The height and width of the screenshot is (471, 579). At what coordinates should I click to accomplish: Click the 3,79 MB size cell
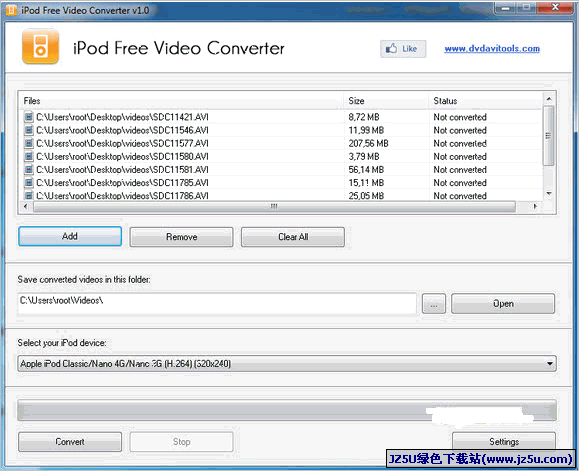(x=364, y=157)
